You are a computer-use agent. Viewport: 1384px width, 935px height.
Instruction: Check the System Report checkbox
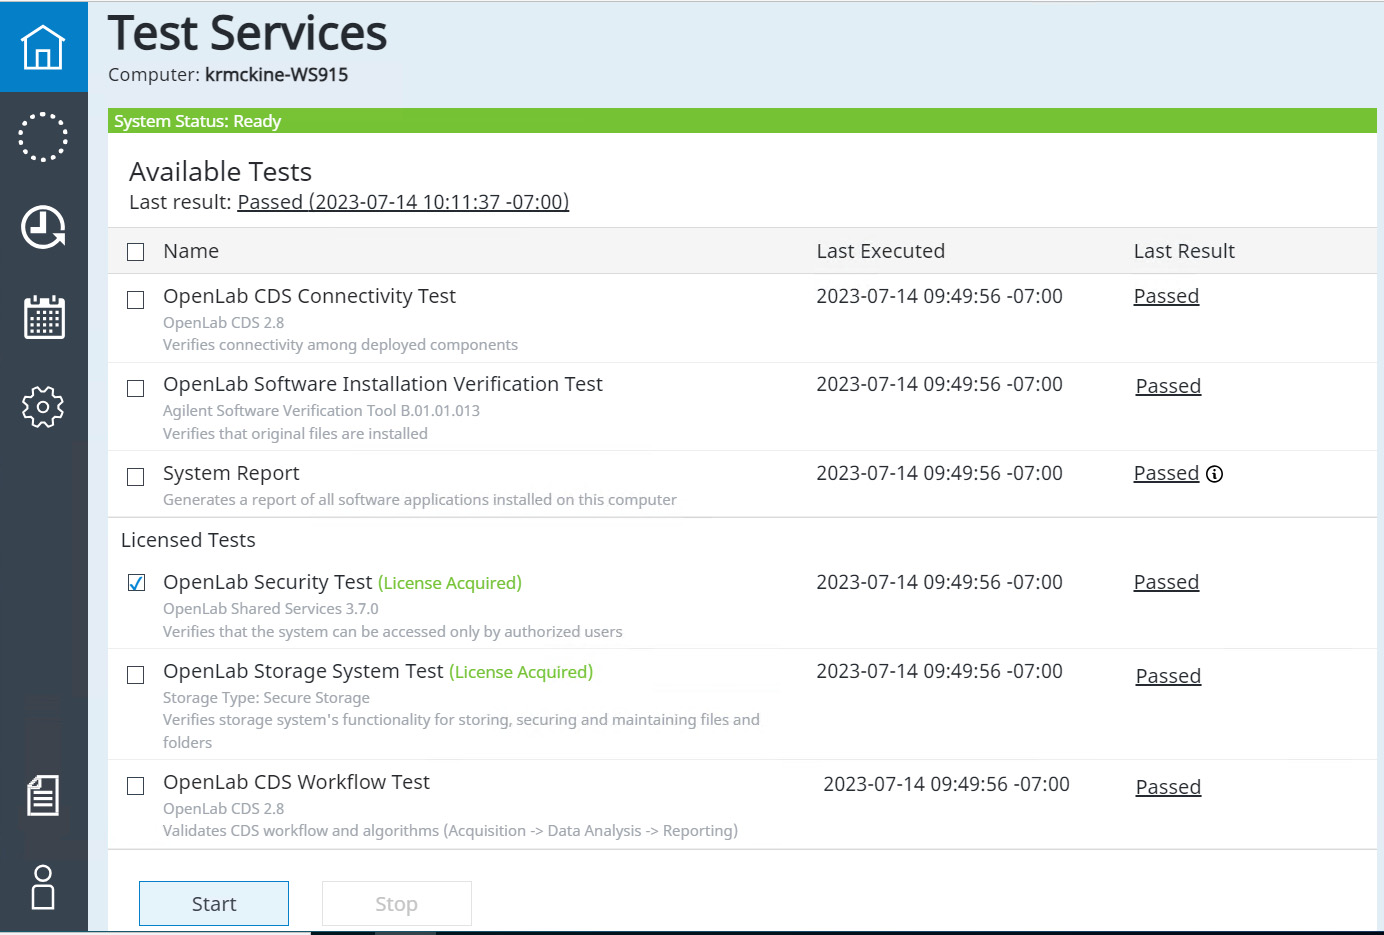pos(136,477)
